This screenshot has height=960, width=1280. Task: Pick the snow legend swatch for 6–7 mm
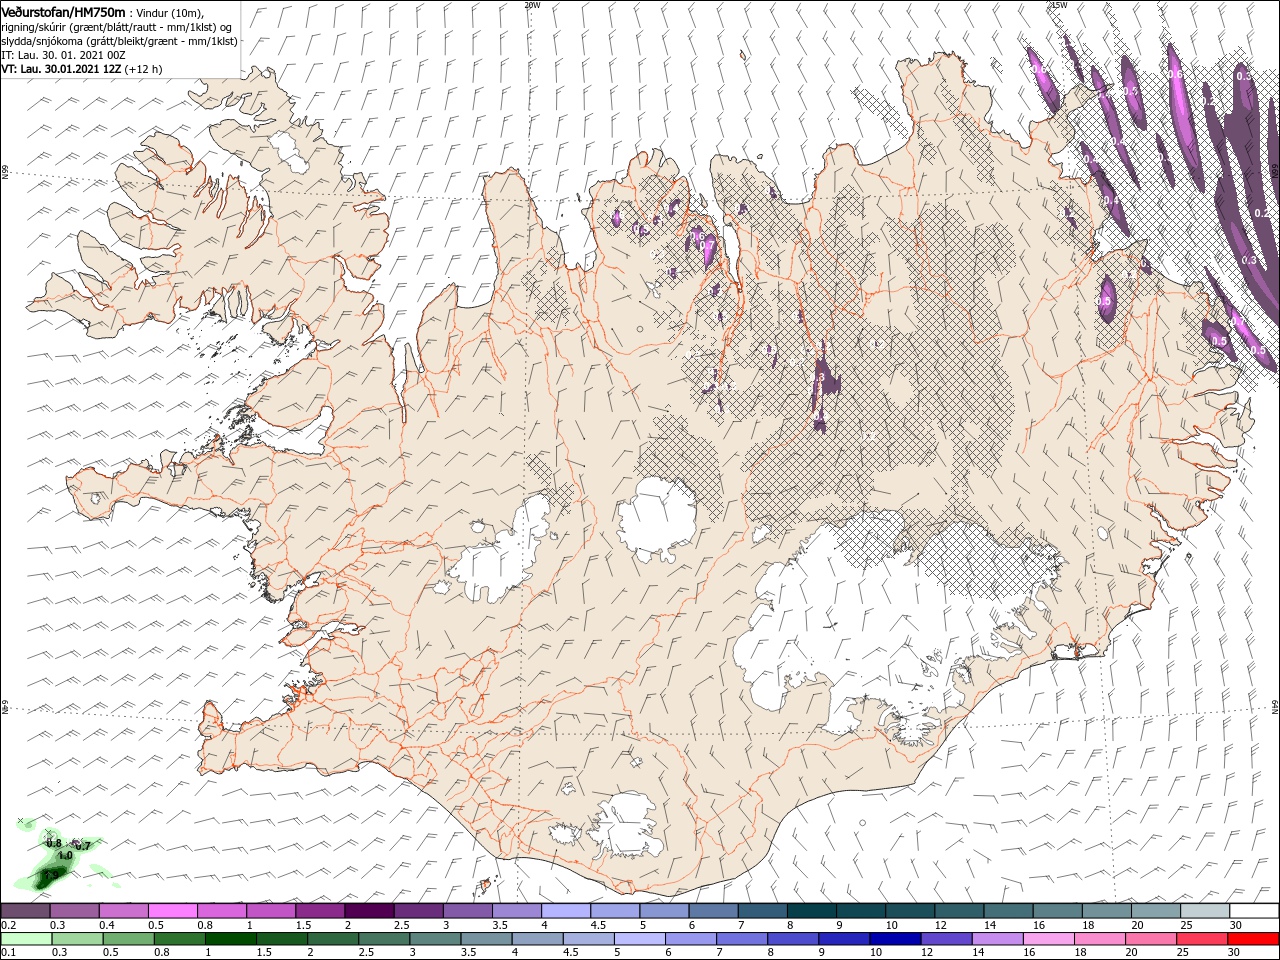tap(711, 910)
